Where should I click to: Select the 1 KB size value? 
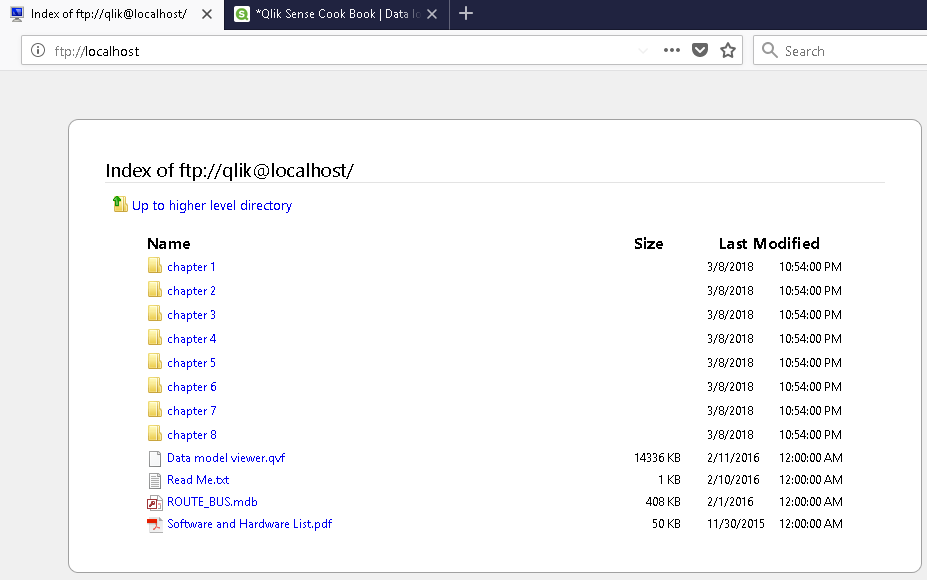669,479
